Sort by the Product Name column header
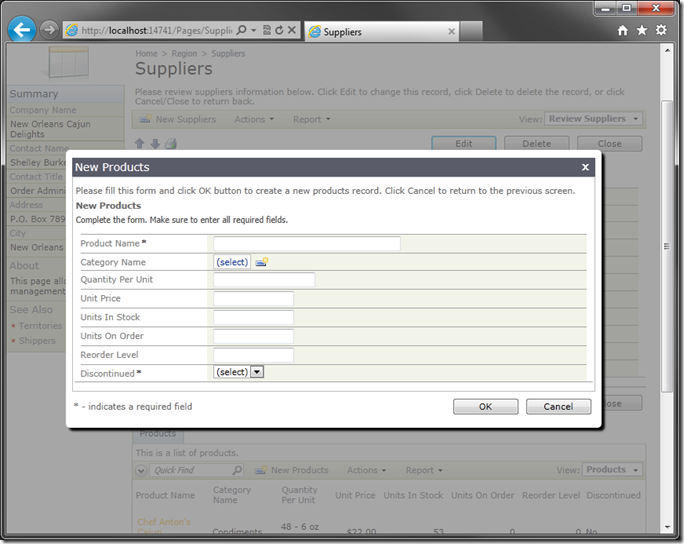Image resolution: width=684 pixels, height=544 pixels. click(x=165, y=495)
